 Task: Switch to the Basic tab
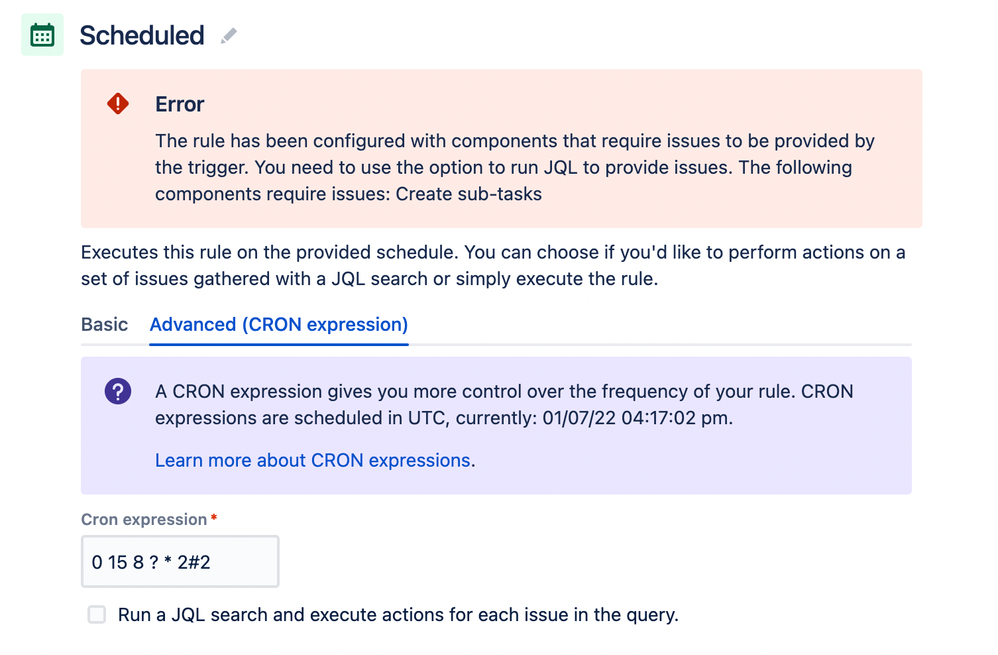tap(104, 325)
